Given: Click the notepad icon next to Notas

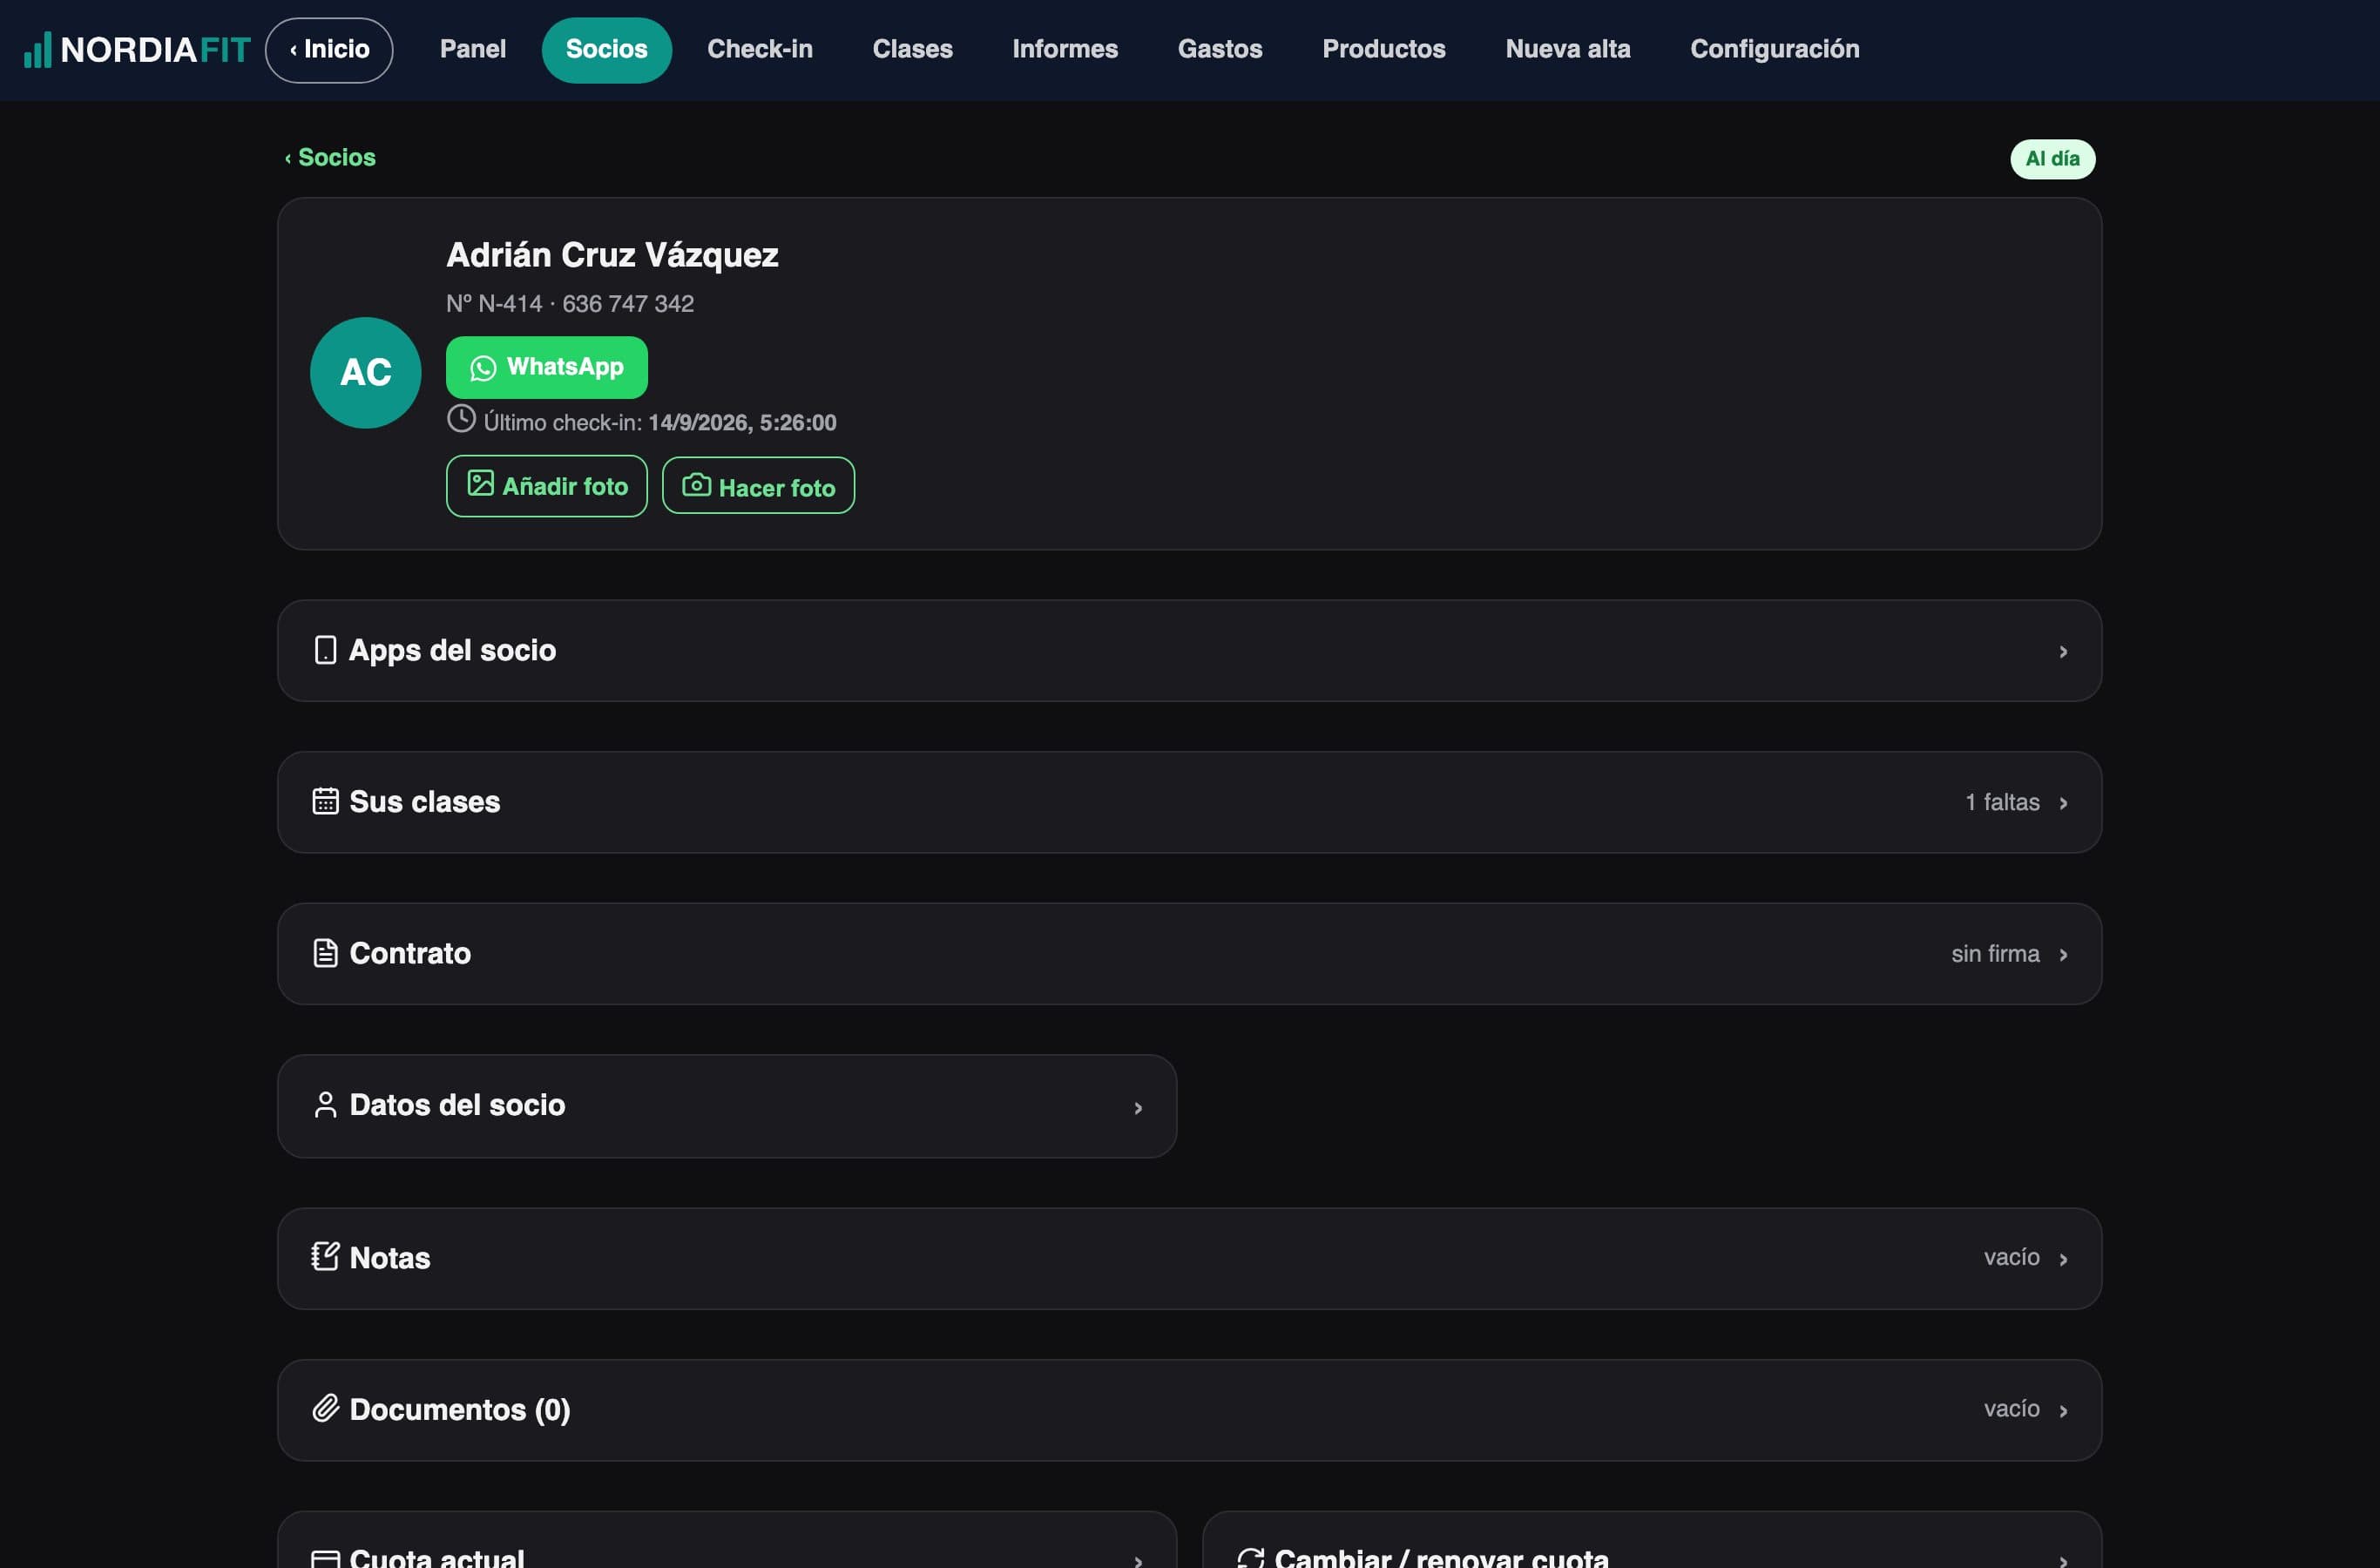Looking at the screenshot, I should coord(325,1256).
